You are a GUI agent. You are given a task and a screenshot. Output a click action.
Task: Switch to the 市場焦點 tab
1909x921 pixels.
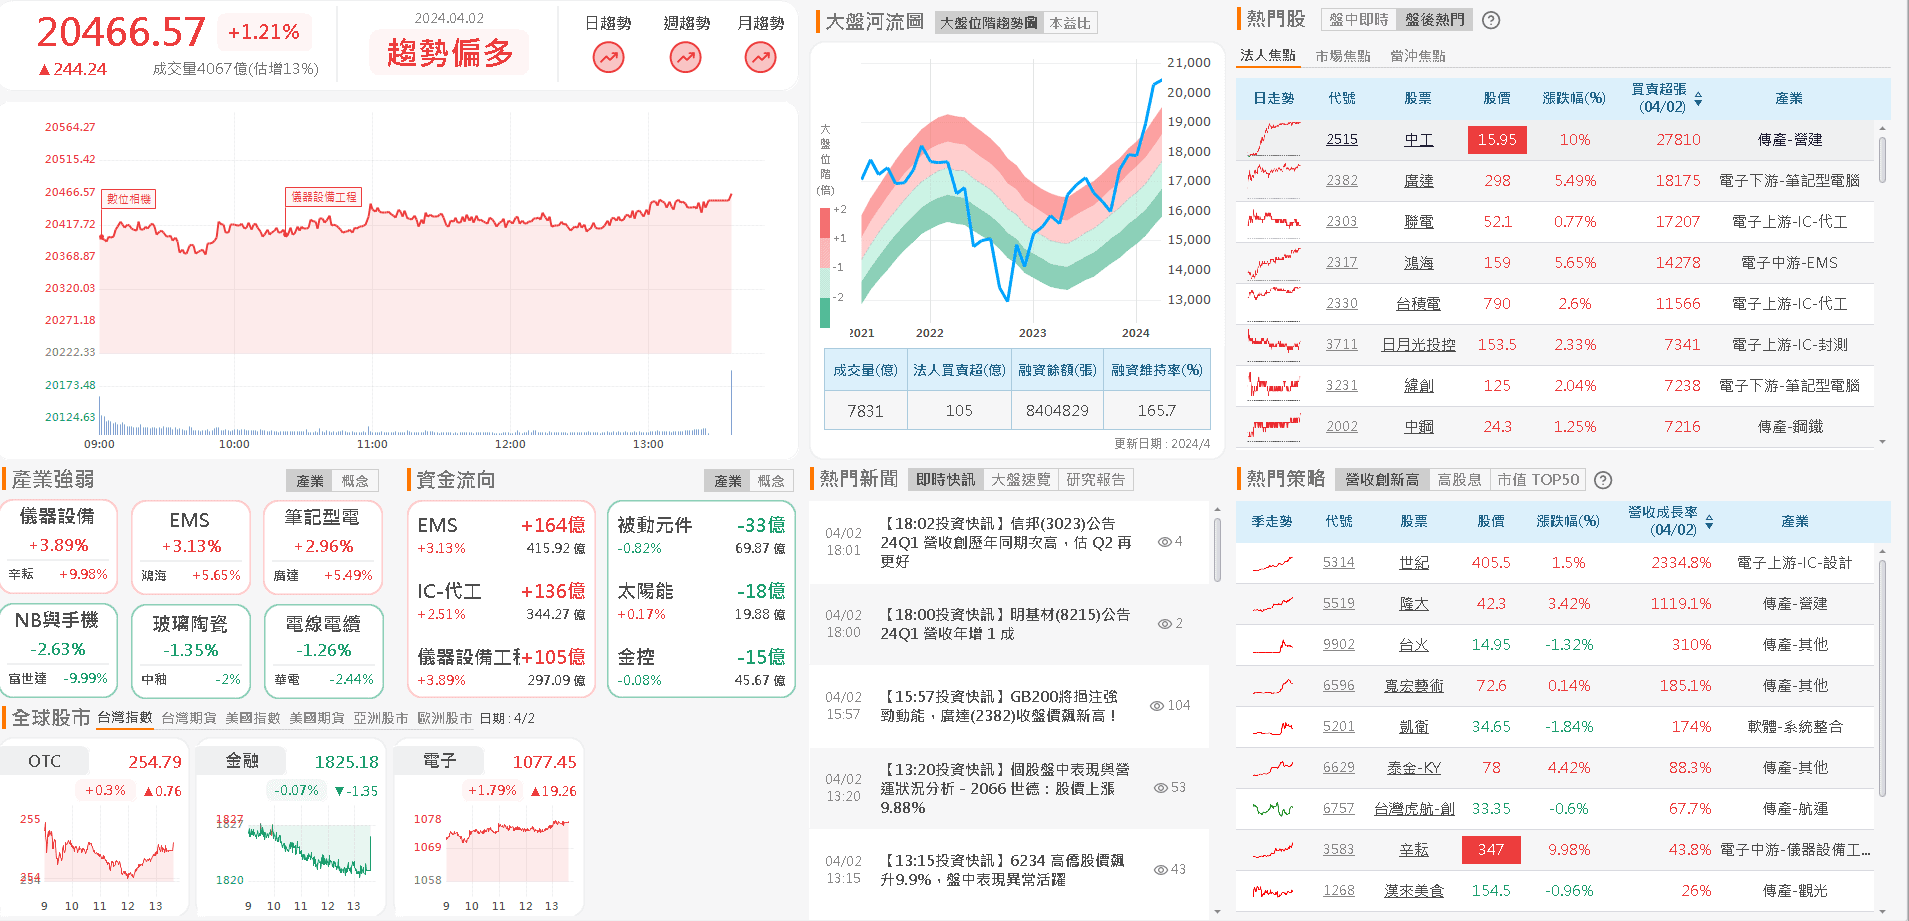coord(1343,56)
